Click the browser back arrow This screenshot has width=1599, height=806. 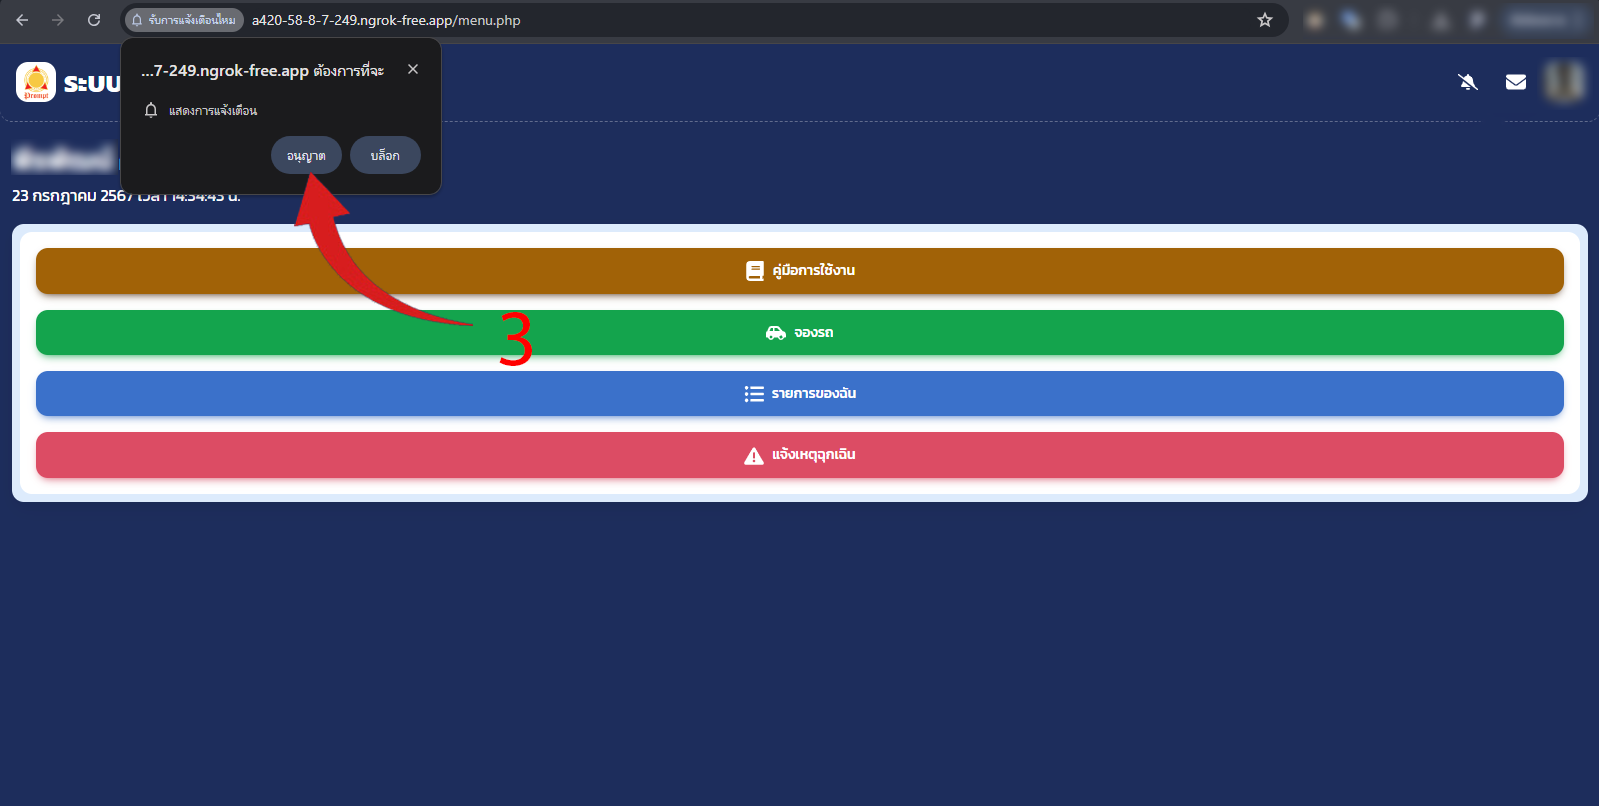click(22, 20)
